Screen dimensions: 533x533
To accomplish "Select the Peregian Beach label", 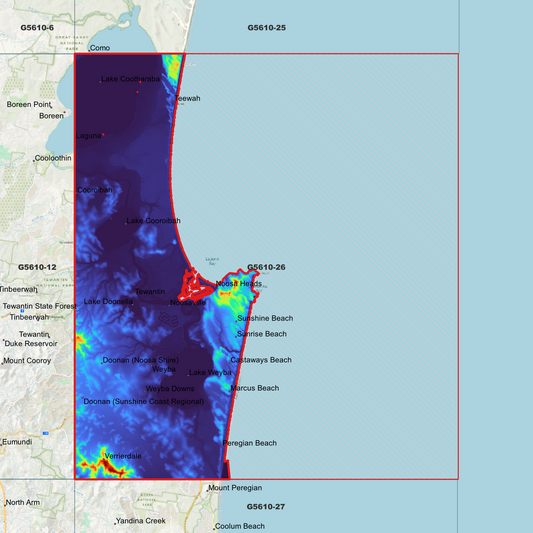I will [x=250, y=443].
